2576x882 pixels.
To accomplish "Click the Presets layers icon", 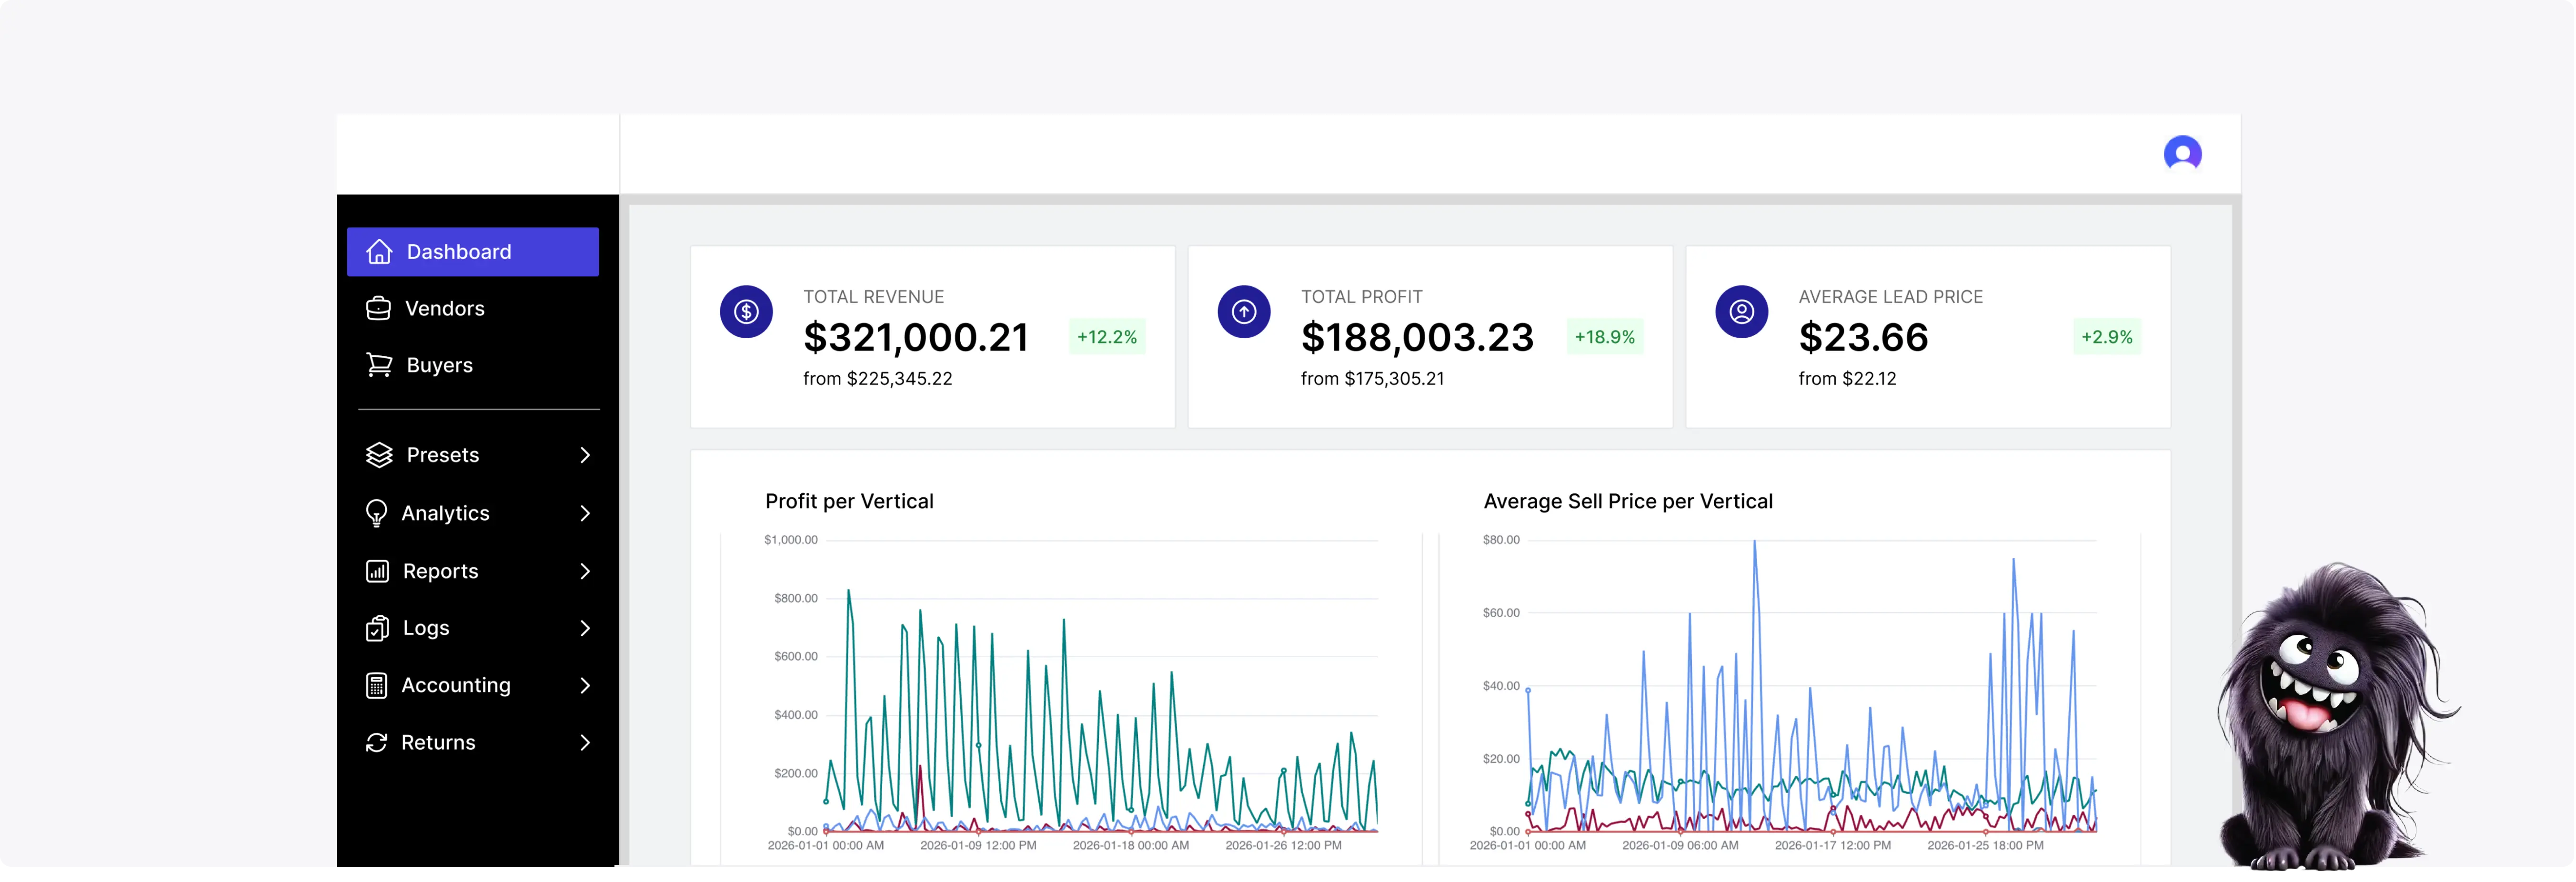I will click(x=379, y=455).
